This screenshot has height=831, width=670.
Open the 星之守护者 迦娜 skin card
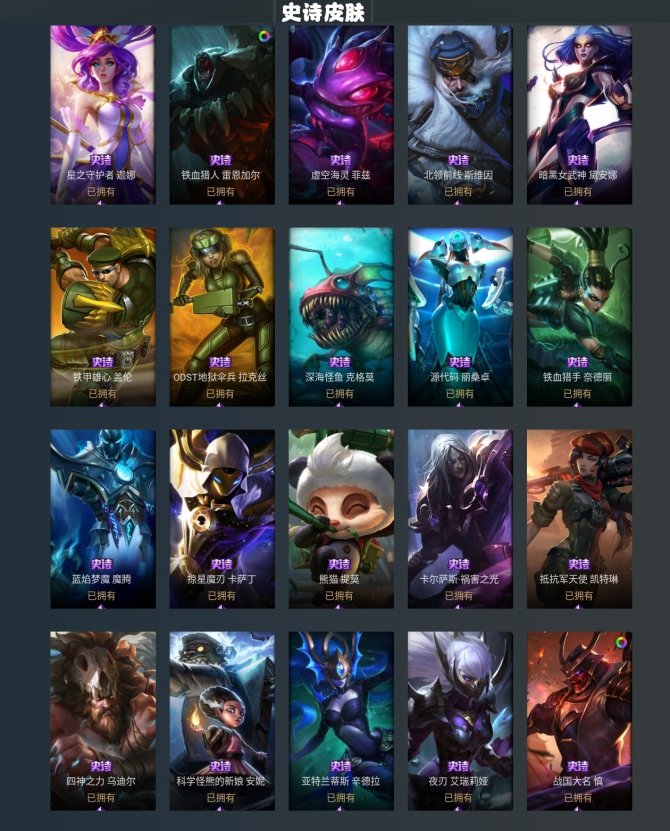[103, 114]
